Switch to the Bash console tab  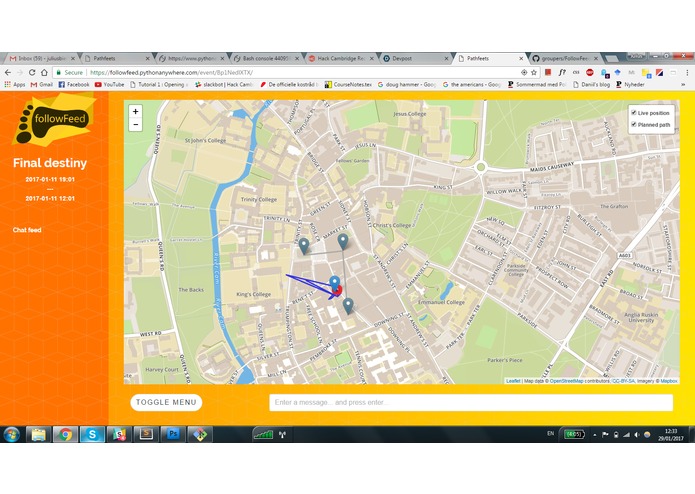point(266,58)
